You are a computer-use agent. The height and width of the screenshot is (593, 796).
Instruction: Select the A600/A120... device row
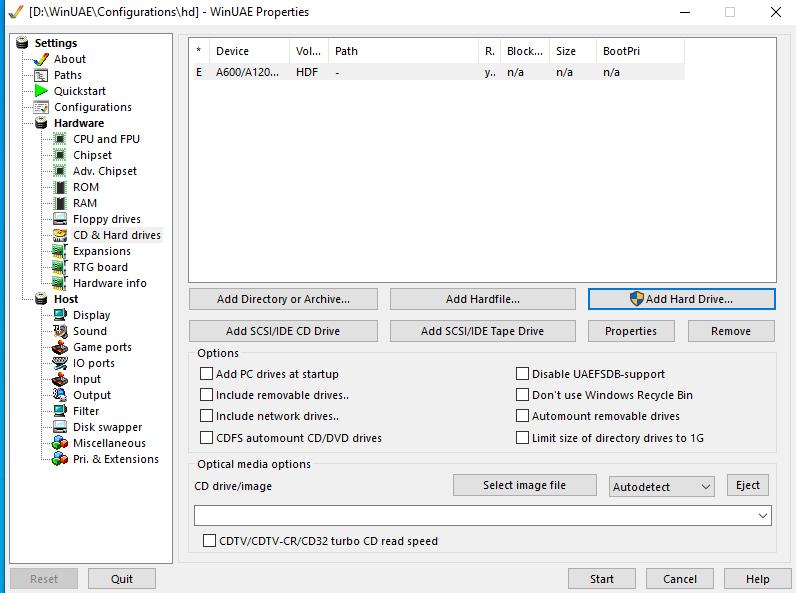[439, 72]
